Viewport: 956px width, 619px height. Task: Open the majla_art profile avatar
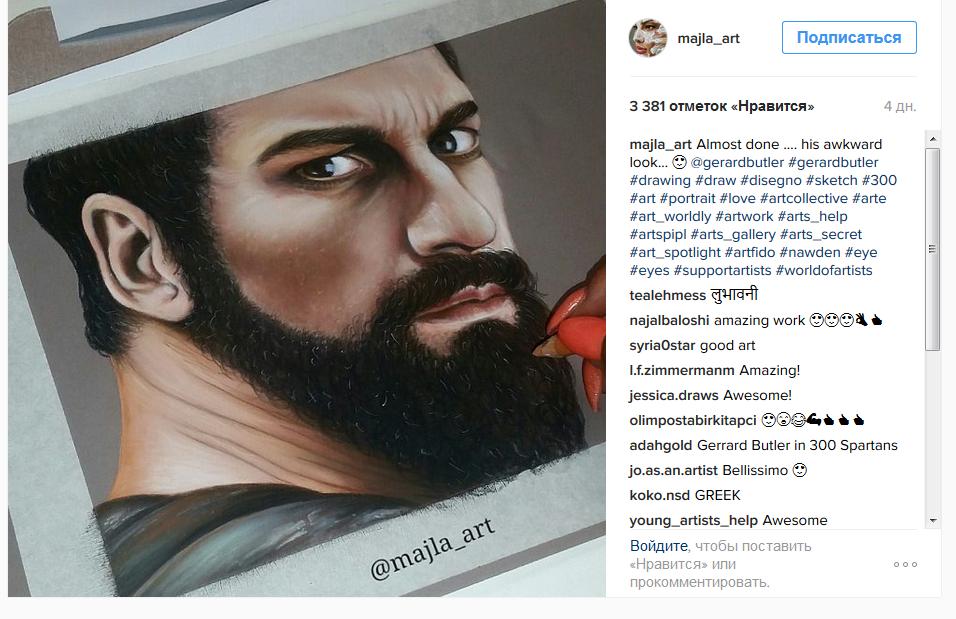click(647, 38)
